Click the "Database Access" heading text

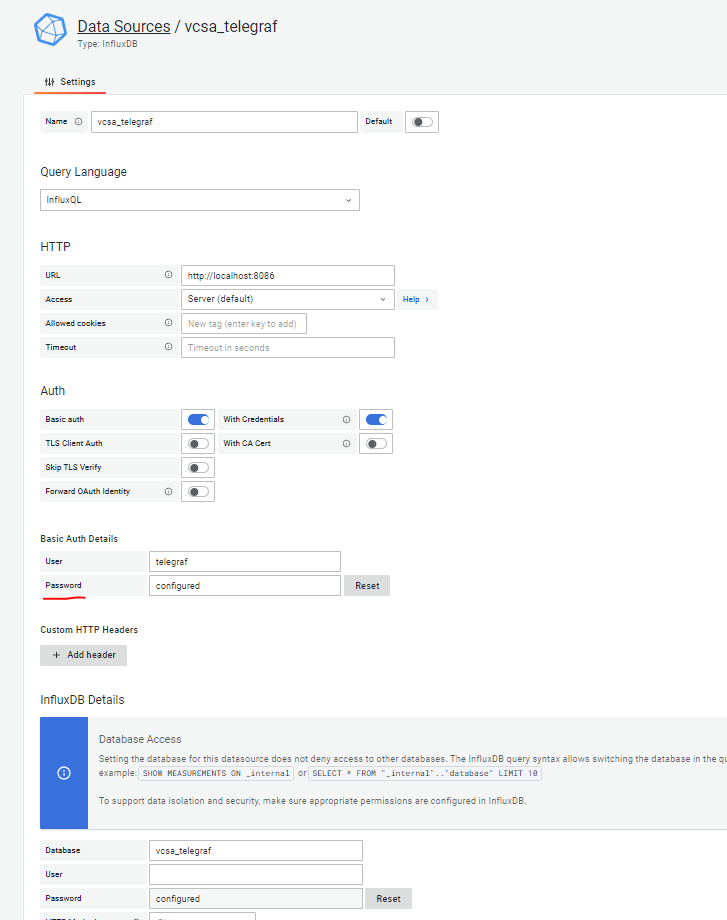tap(140, 739)
